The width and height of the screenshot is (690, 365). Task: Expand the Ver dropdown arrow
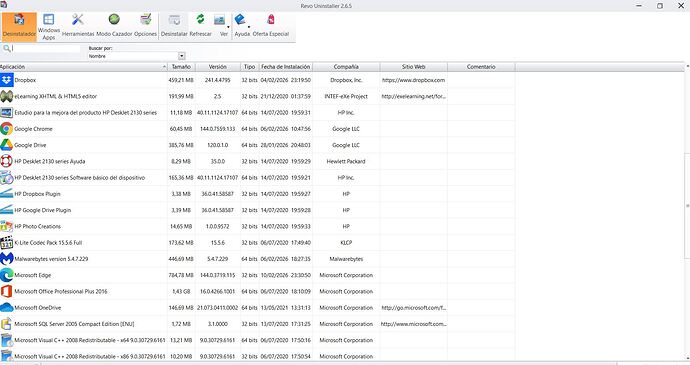[x=228, y=27]
